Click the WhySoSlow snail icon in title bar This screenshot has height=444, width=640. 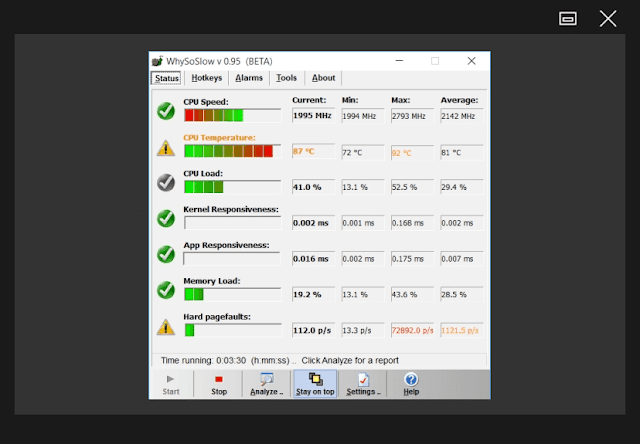coord(157,61)
